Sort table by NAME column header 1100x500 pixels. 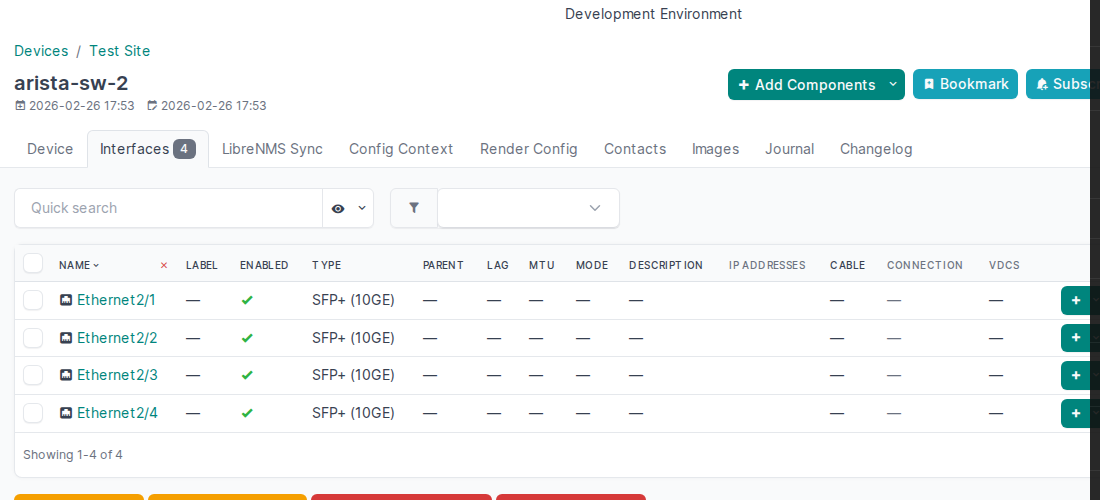[78, 265]
